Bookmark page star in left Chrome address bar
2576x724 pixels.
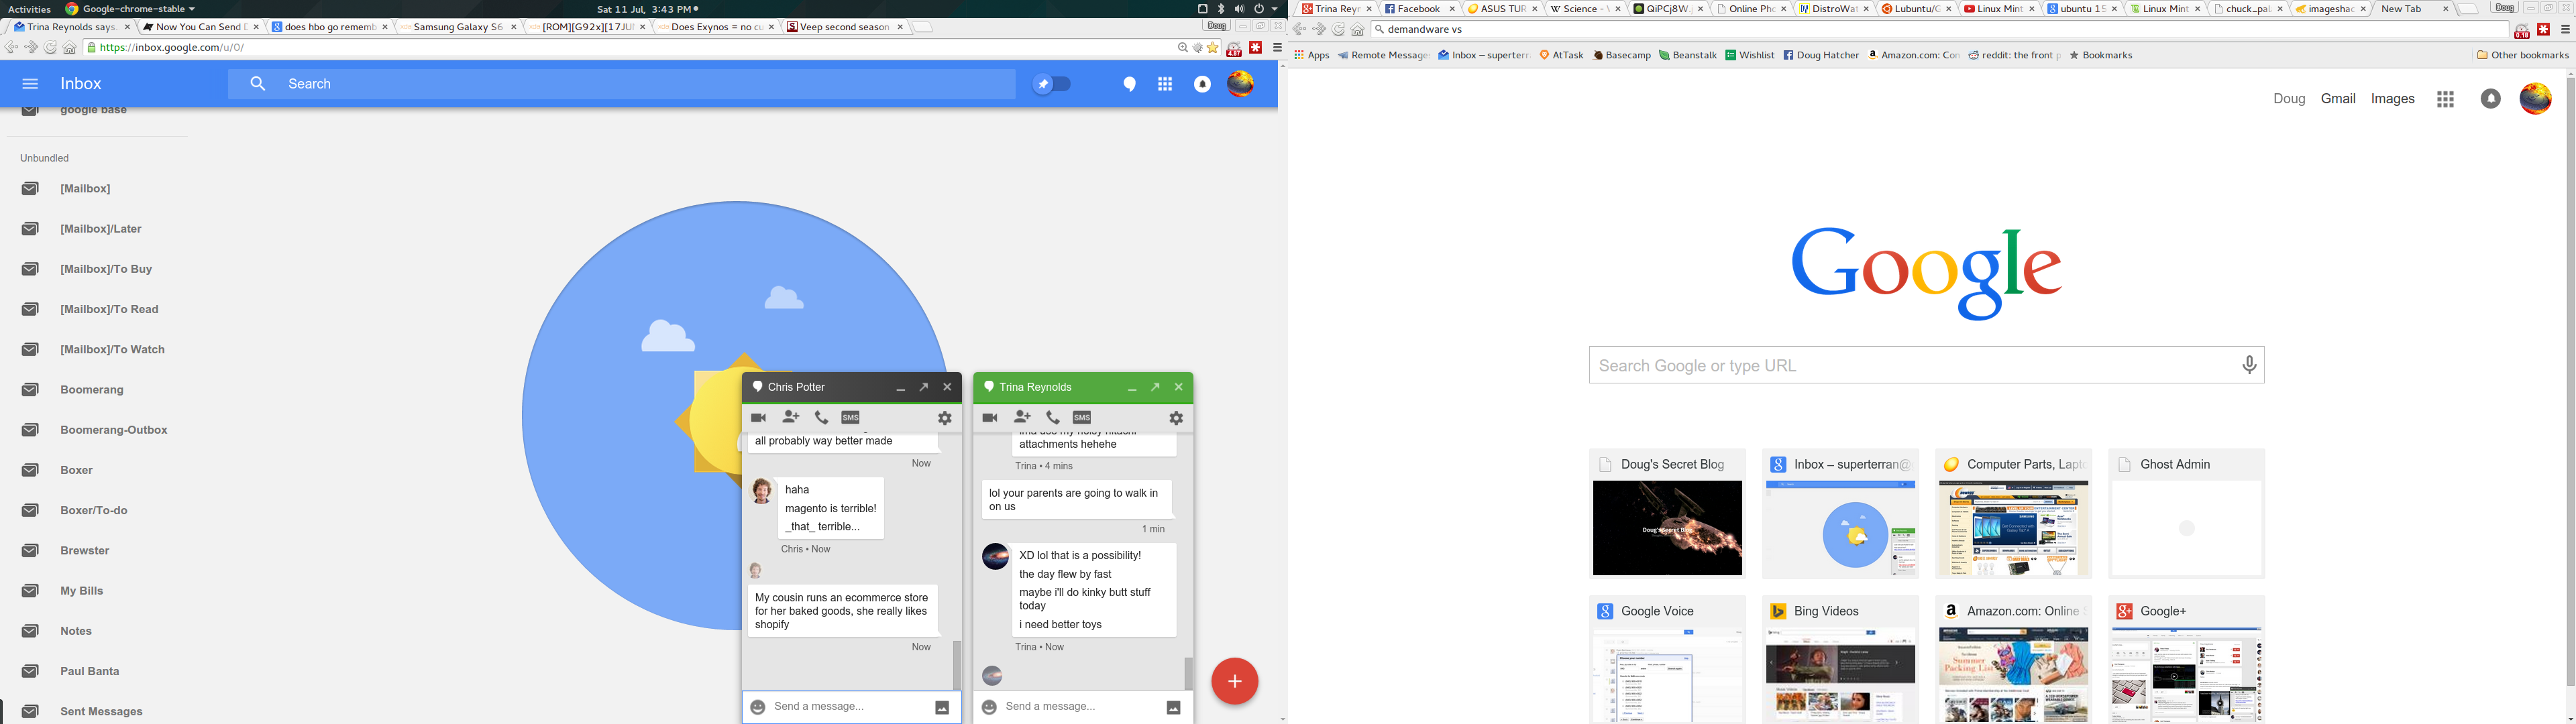pos(1213,48)
